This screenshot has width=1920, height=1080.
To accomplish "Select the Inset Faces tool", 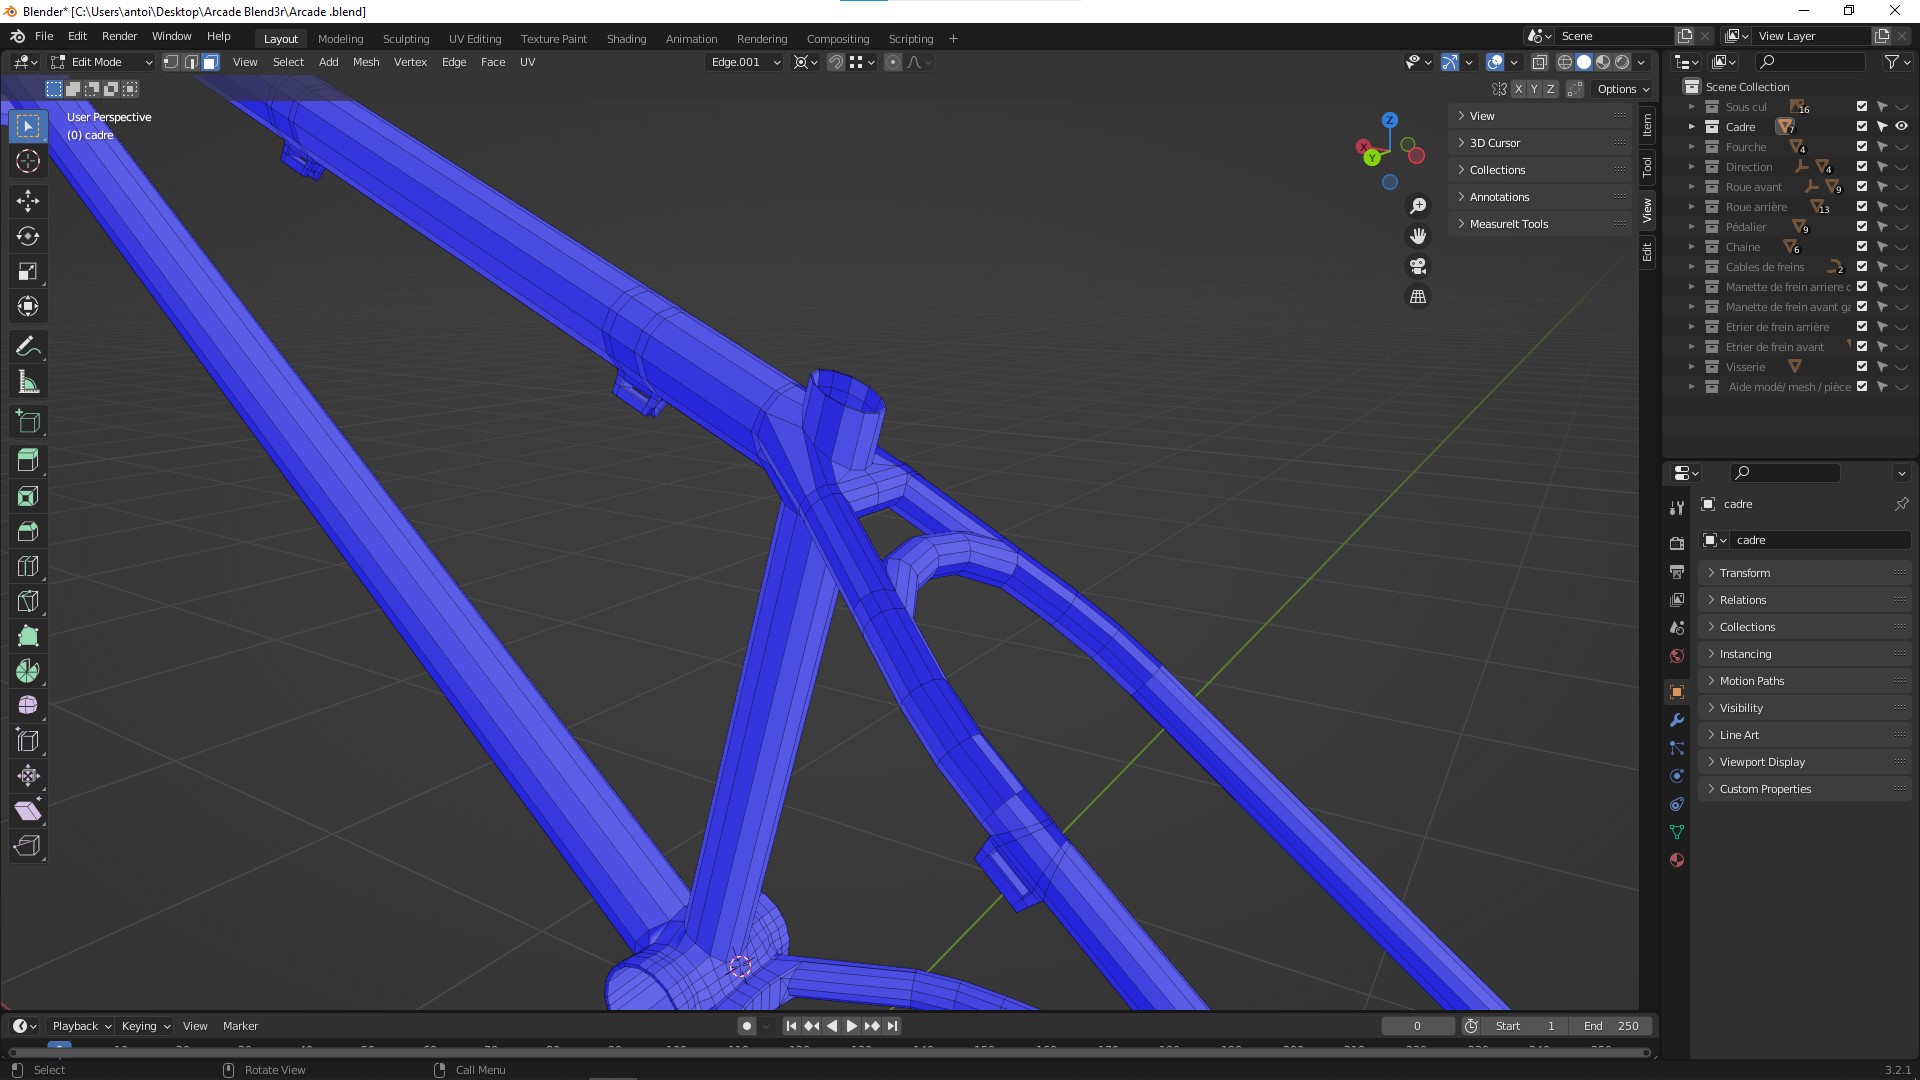I will [x=28, y=496].
